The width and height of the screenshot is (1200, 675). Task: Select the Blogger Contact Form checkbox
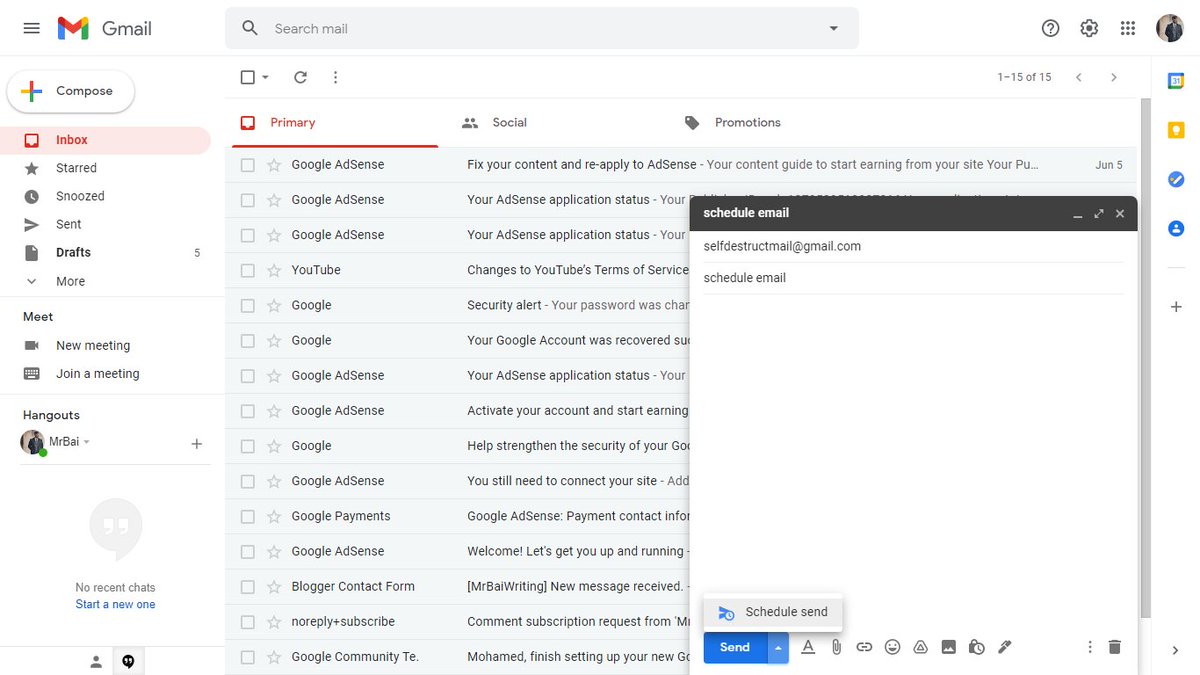[x=248, y=587]
